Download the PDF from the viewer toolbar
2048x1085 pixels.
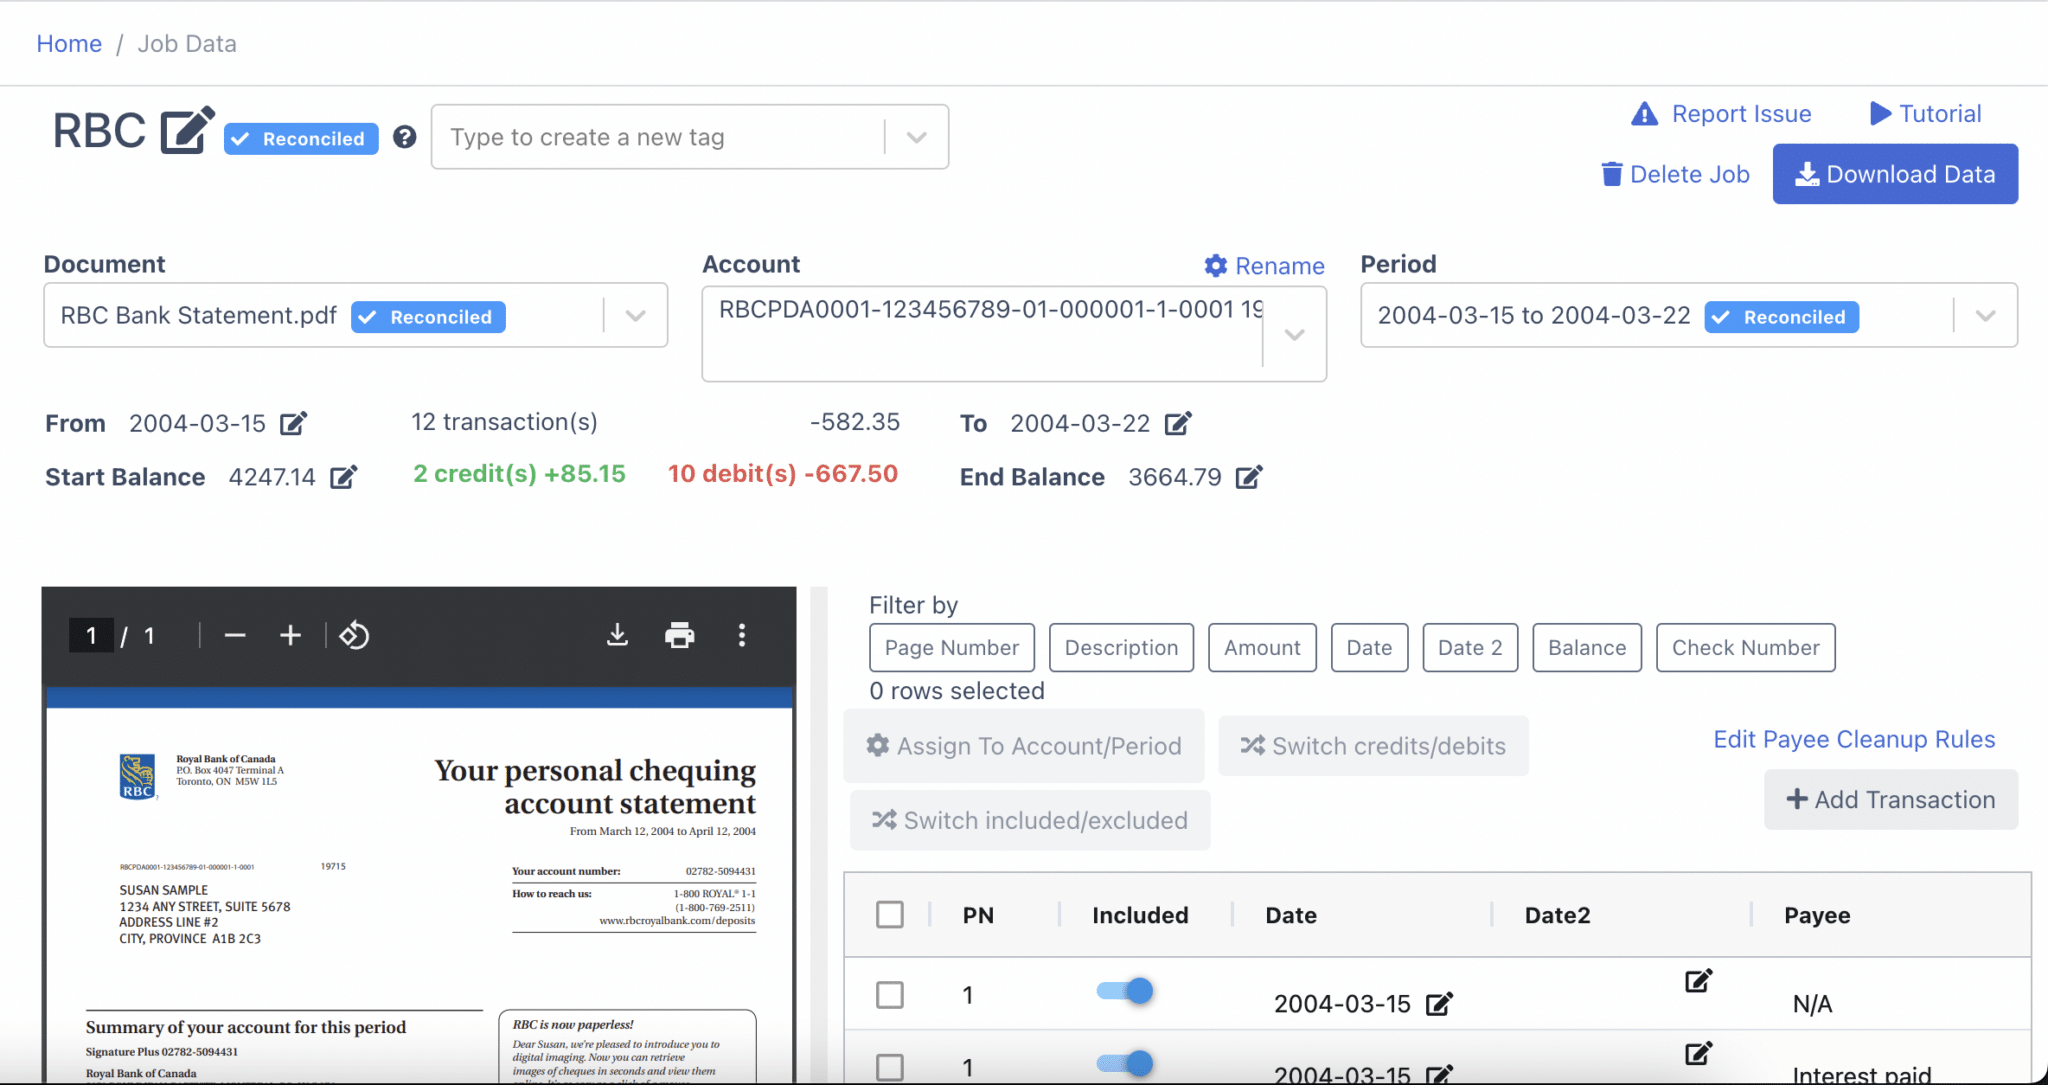tap(618, 634)
